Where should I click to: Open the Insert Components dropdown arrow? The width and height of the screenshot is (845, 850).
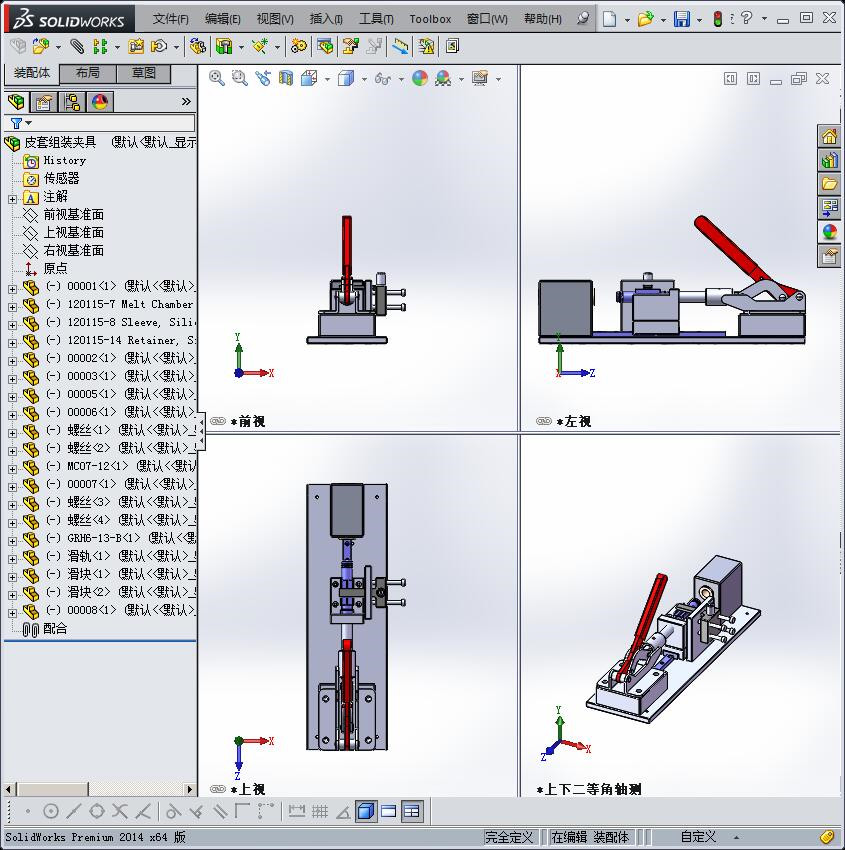click(58, 47)
